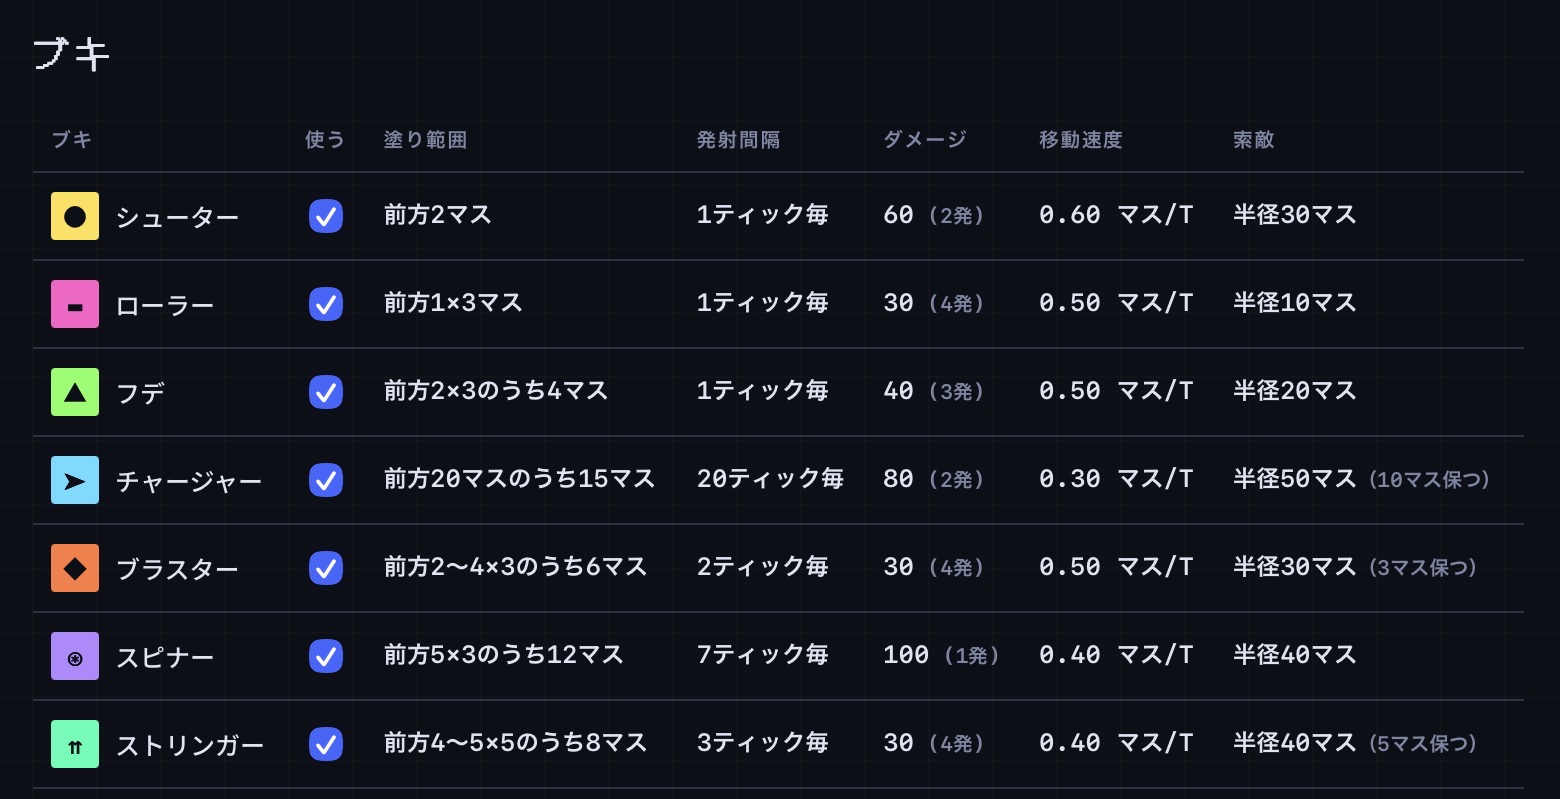Click the yellow シューター circle icon
1560x799 pixels.
point(75,216)
